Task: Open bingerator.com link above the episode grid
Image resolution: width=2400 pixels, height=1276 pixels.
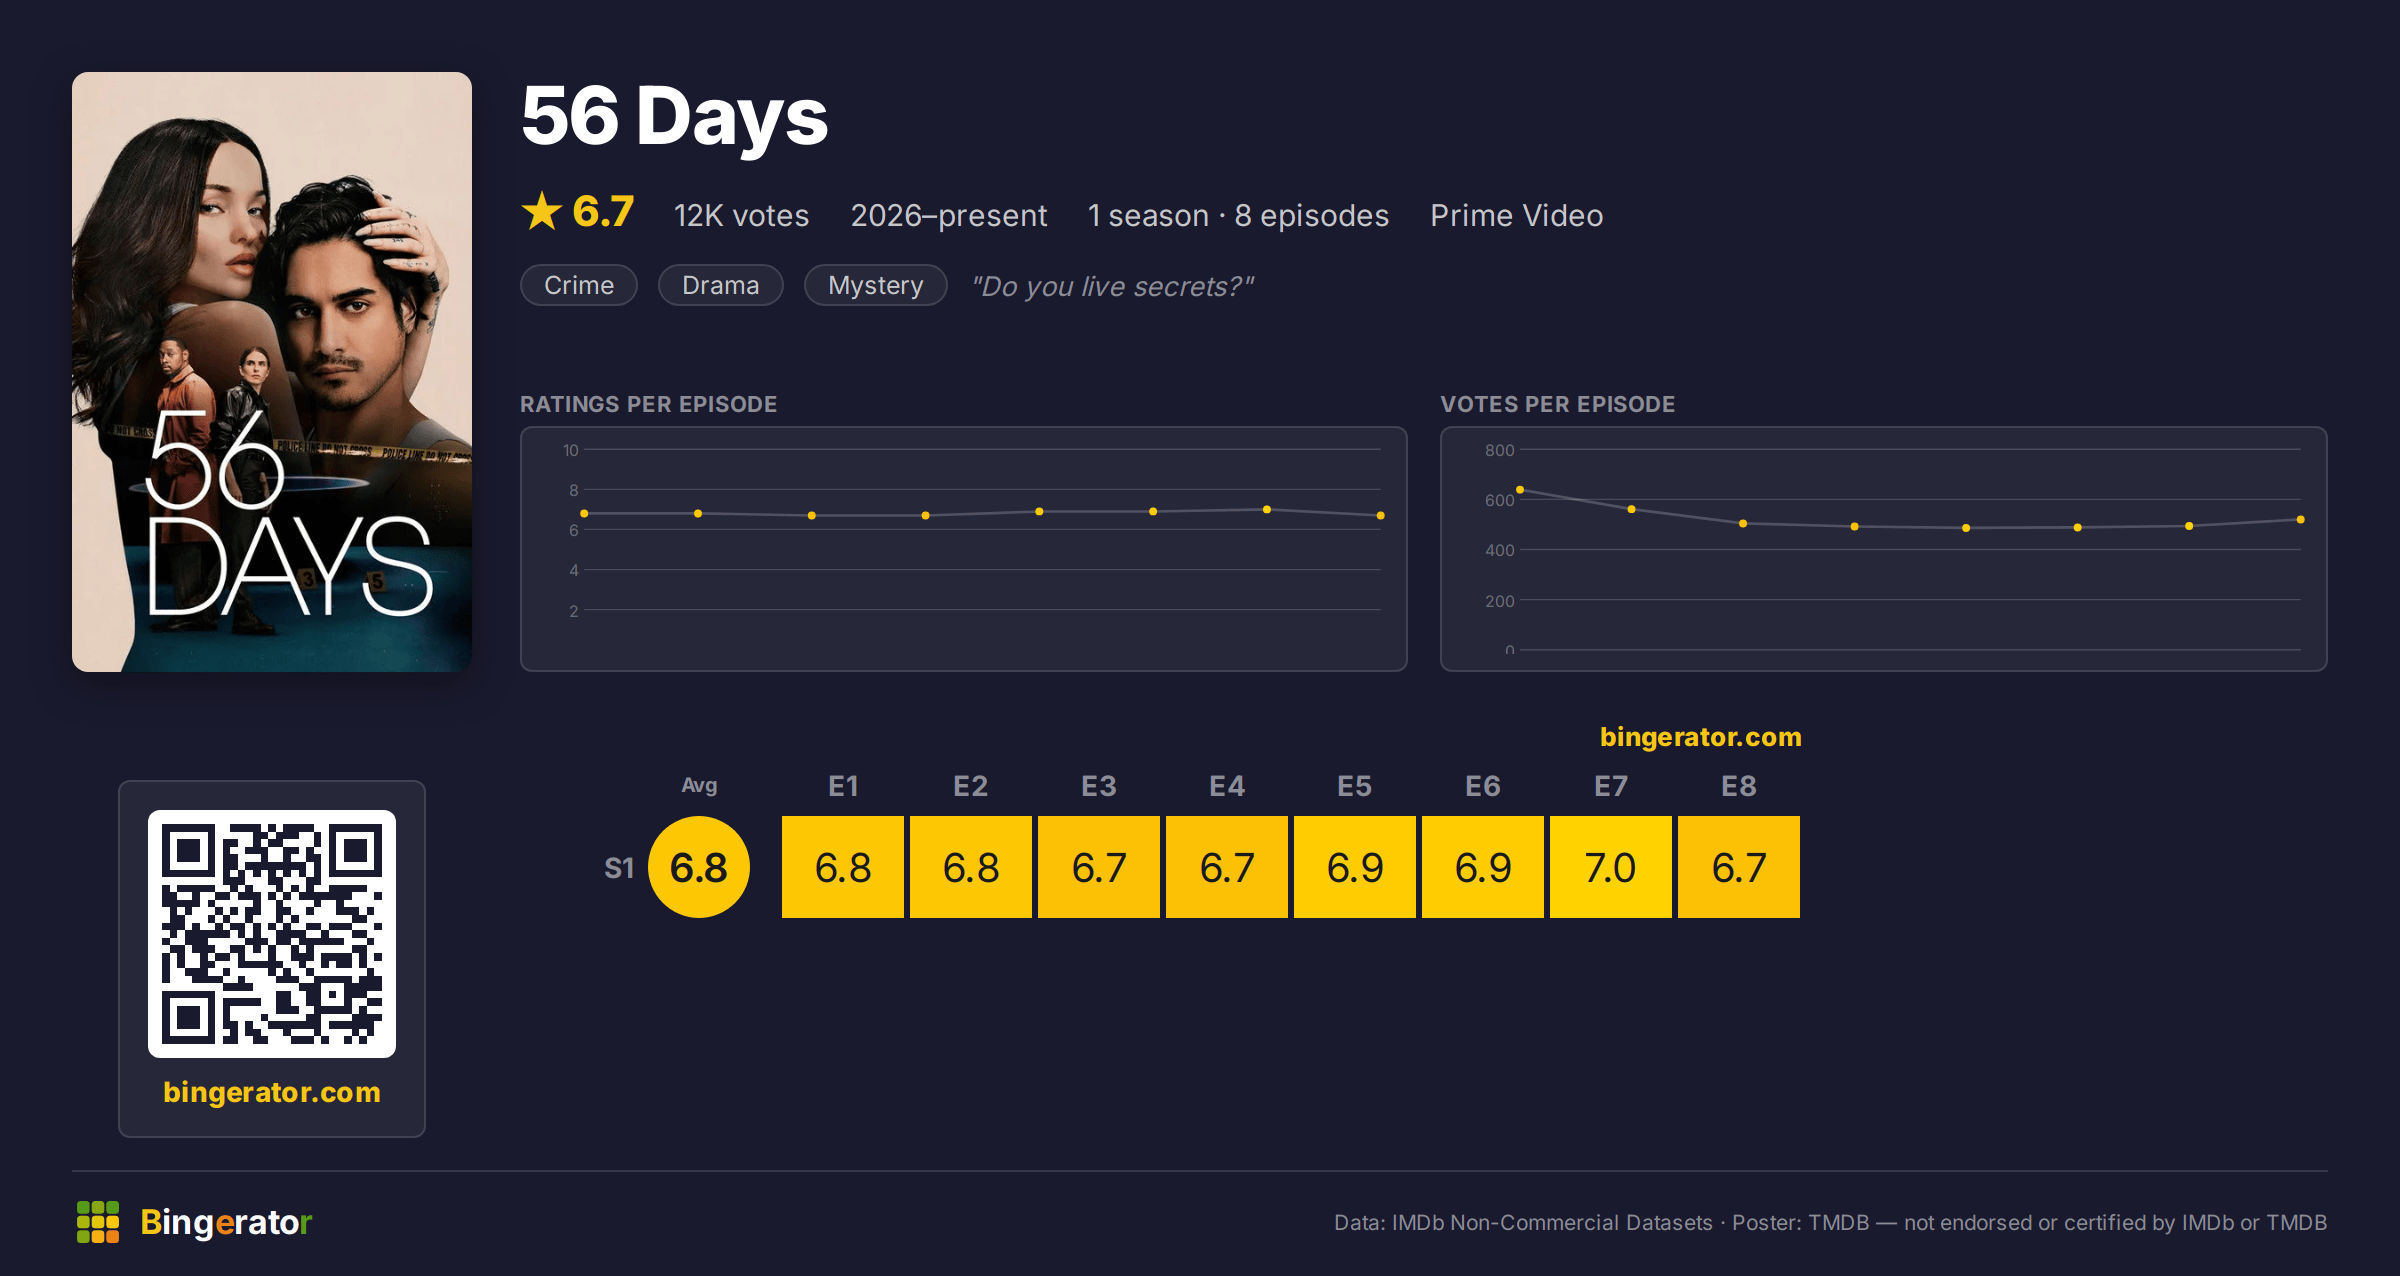Action: [x=1700, y=737]
